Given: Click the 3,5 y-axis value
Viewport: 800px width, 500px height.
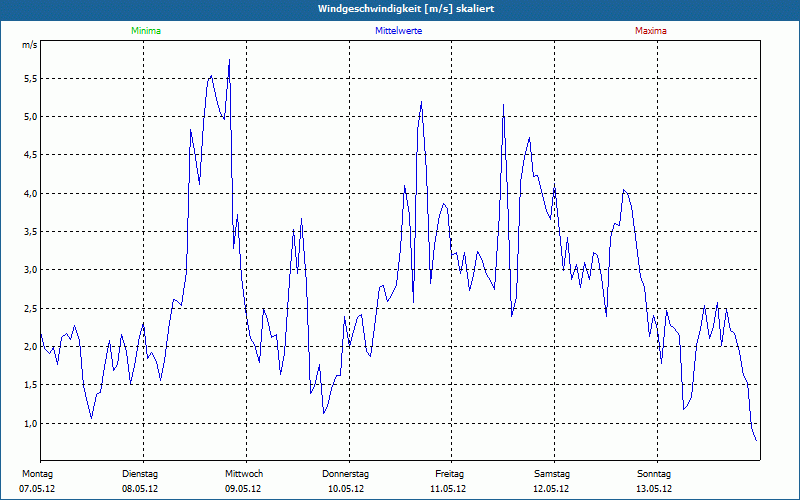Looking at the screenshot, I should pos(29,232).
